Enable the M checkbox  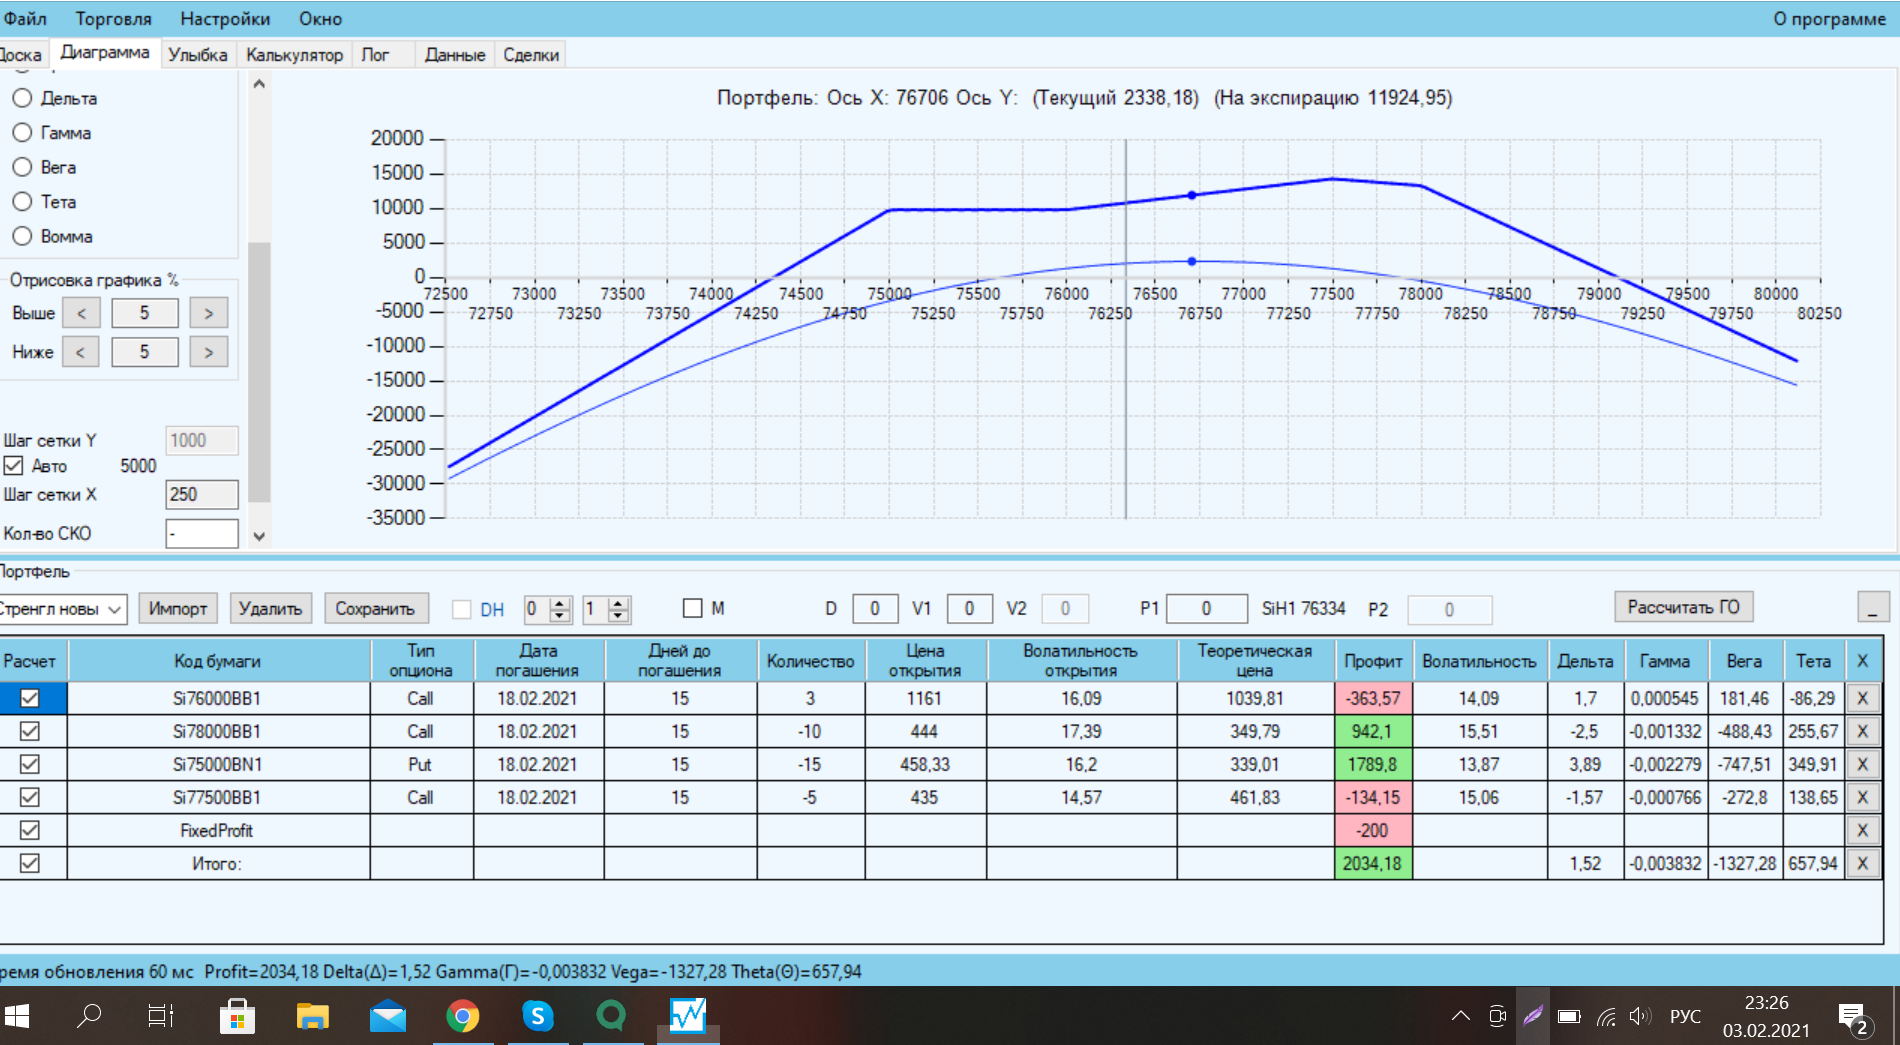point(692,608)
